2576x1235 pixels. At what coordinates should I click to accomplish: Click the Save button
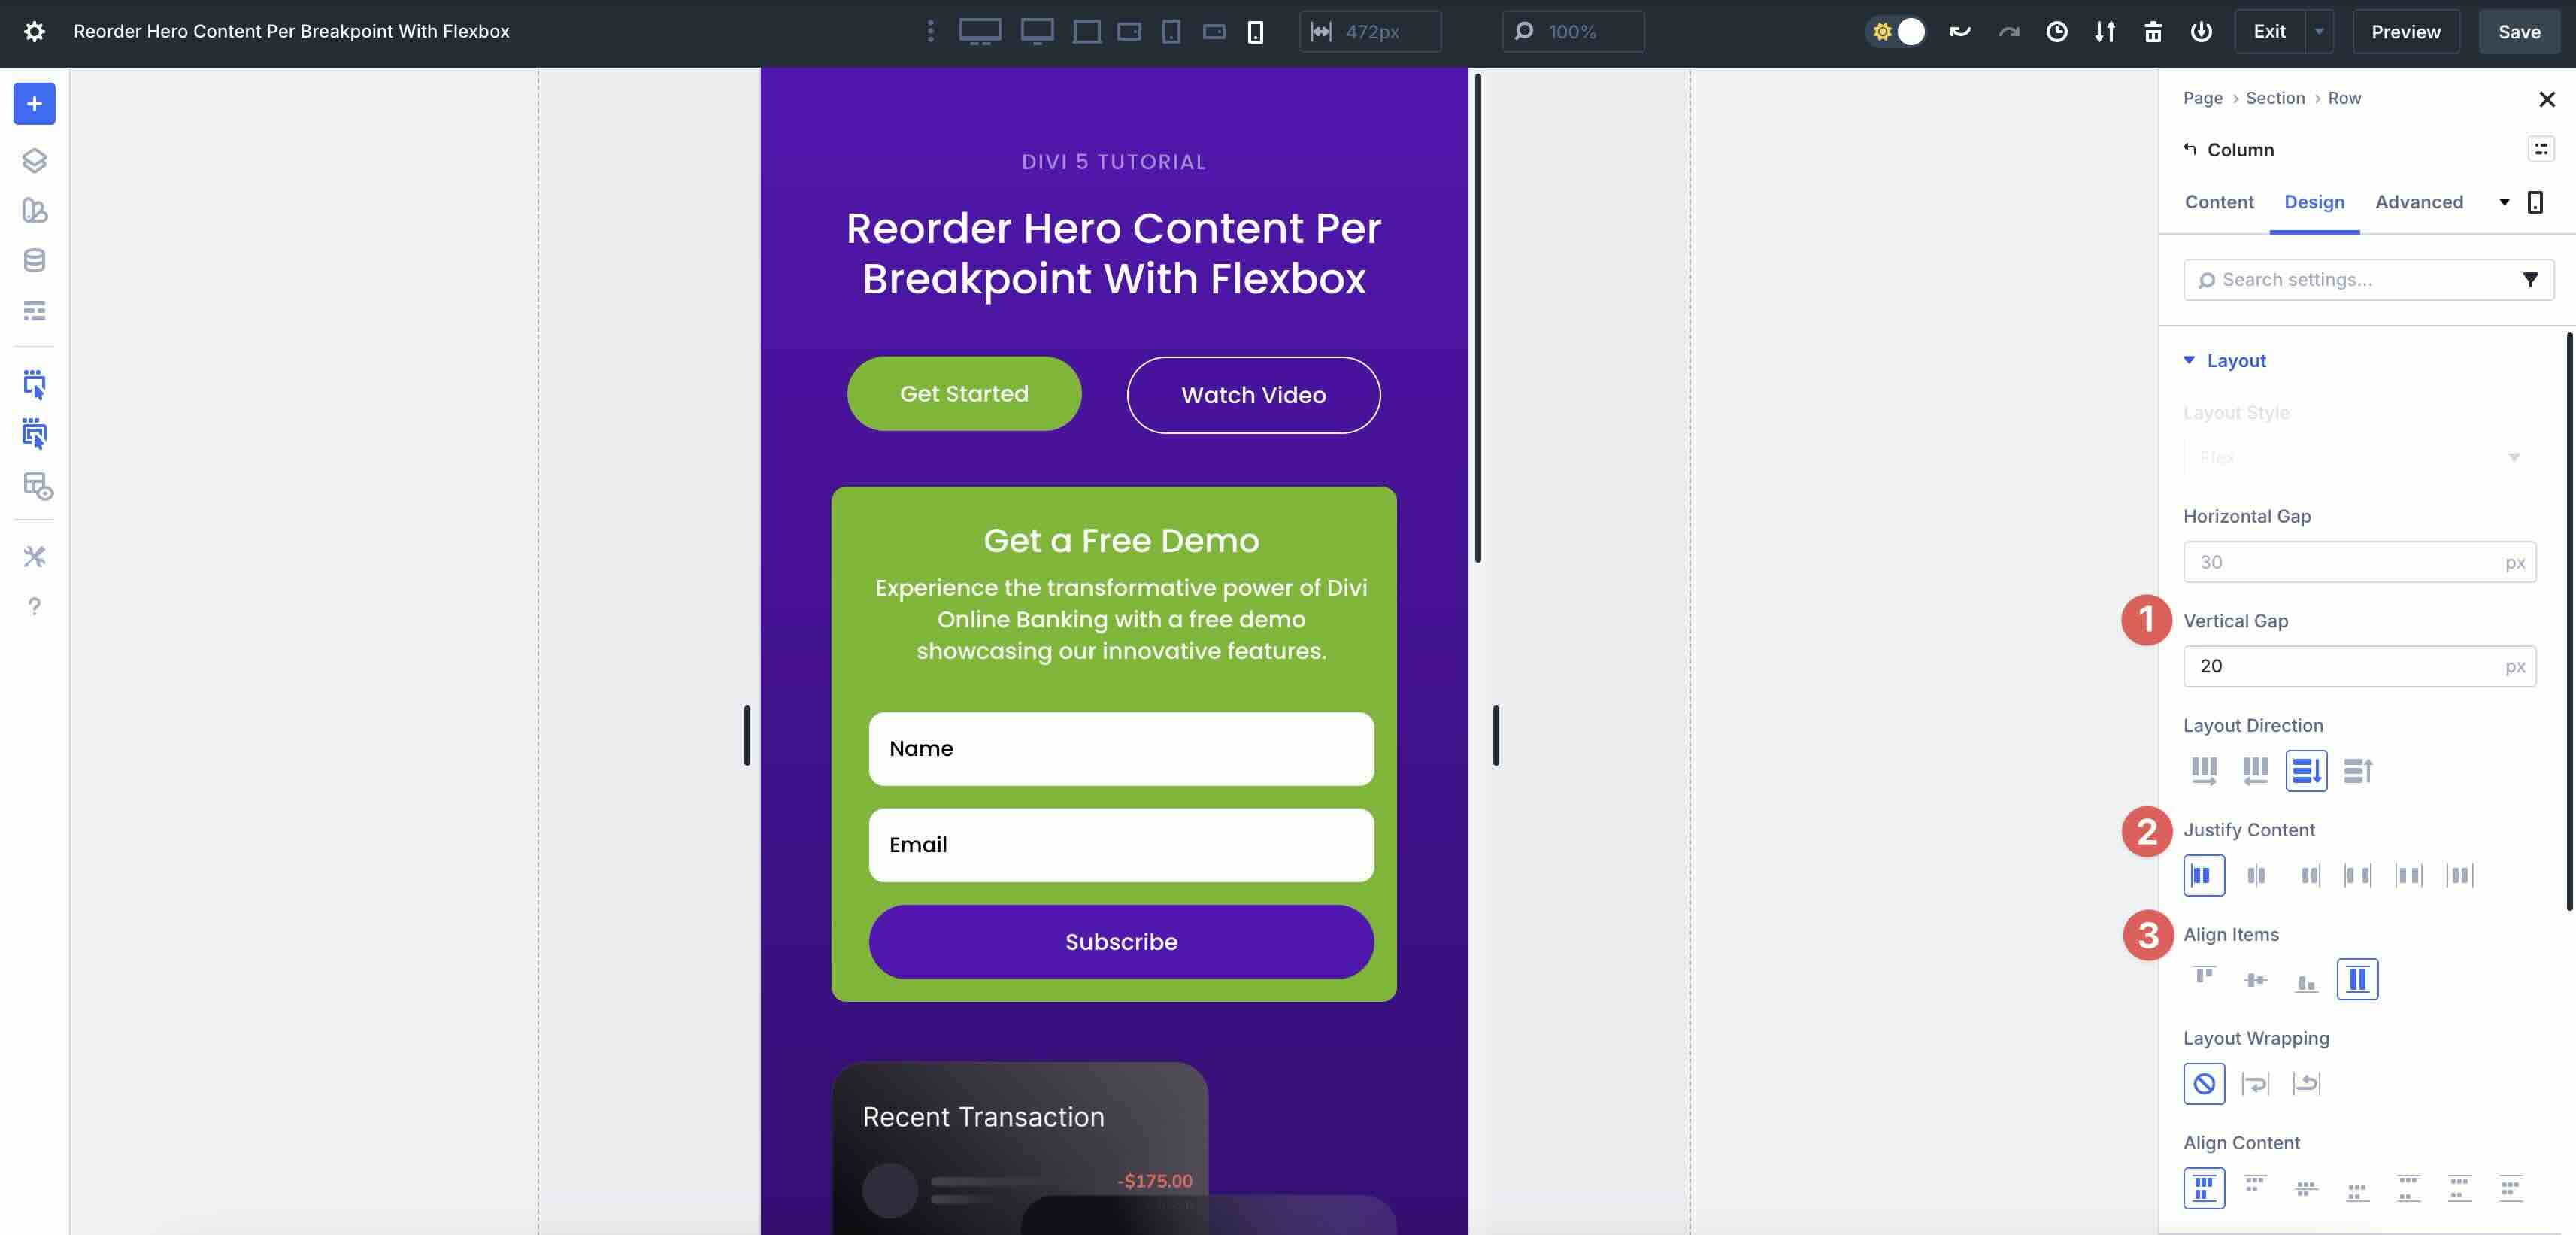(2518, 31)
